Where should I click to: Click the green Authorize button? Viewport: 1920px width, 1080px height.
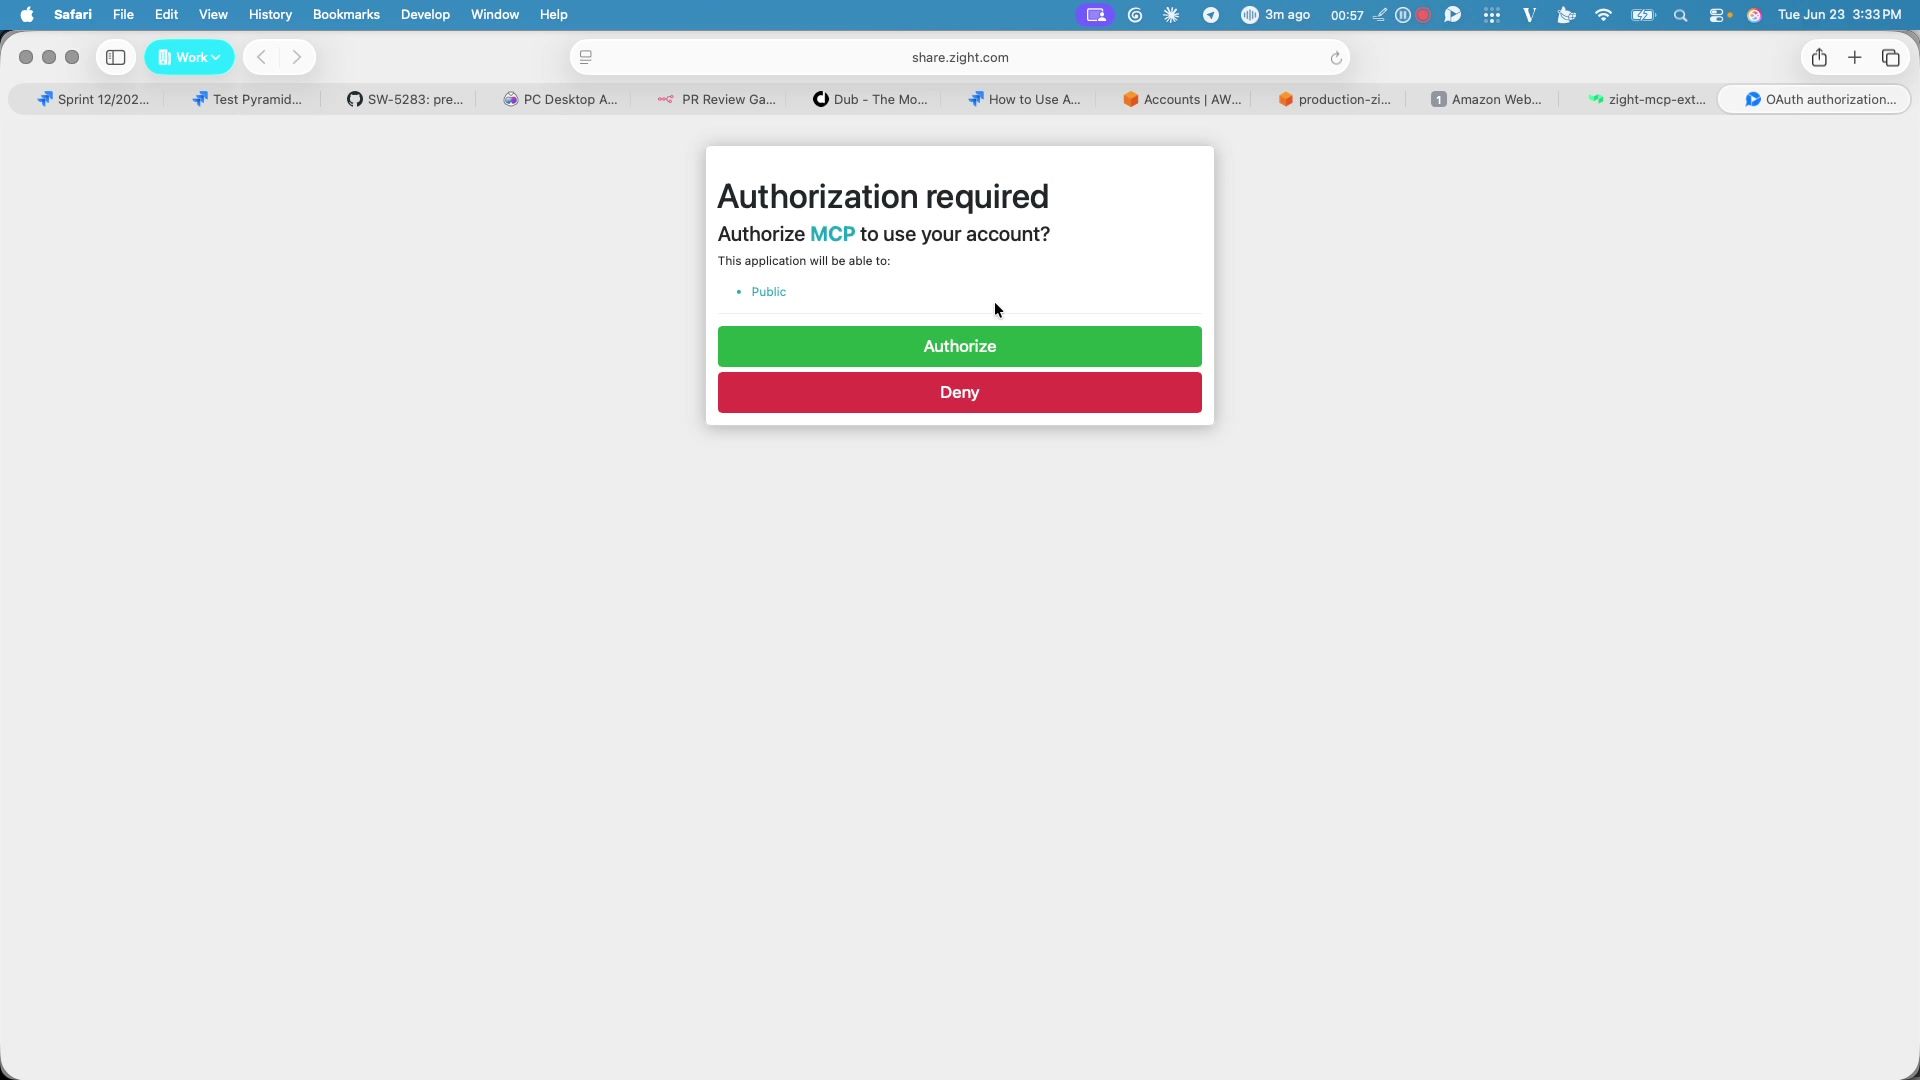click(959, 346)
